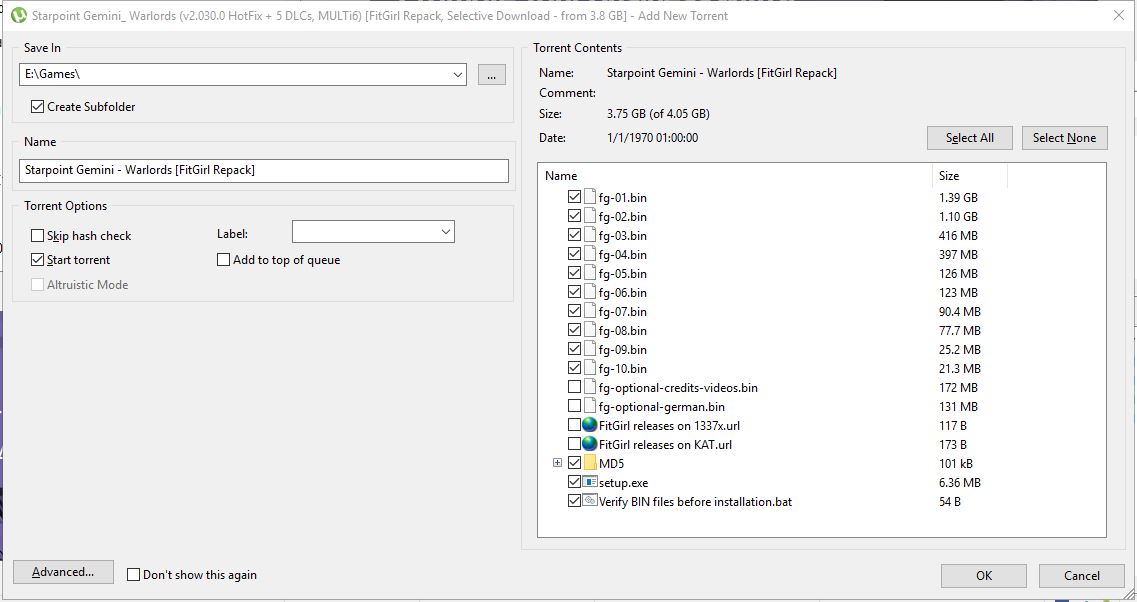Screen dimensions: 1137x602
Task: Click the fg-09.bin file icon
Action: 590,349
